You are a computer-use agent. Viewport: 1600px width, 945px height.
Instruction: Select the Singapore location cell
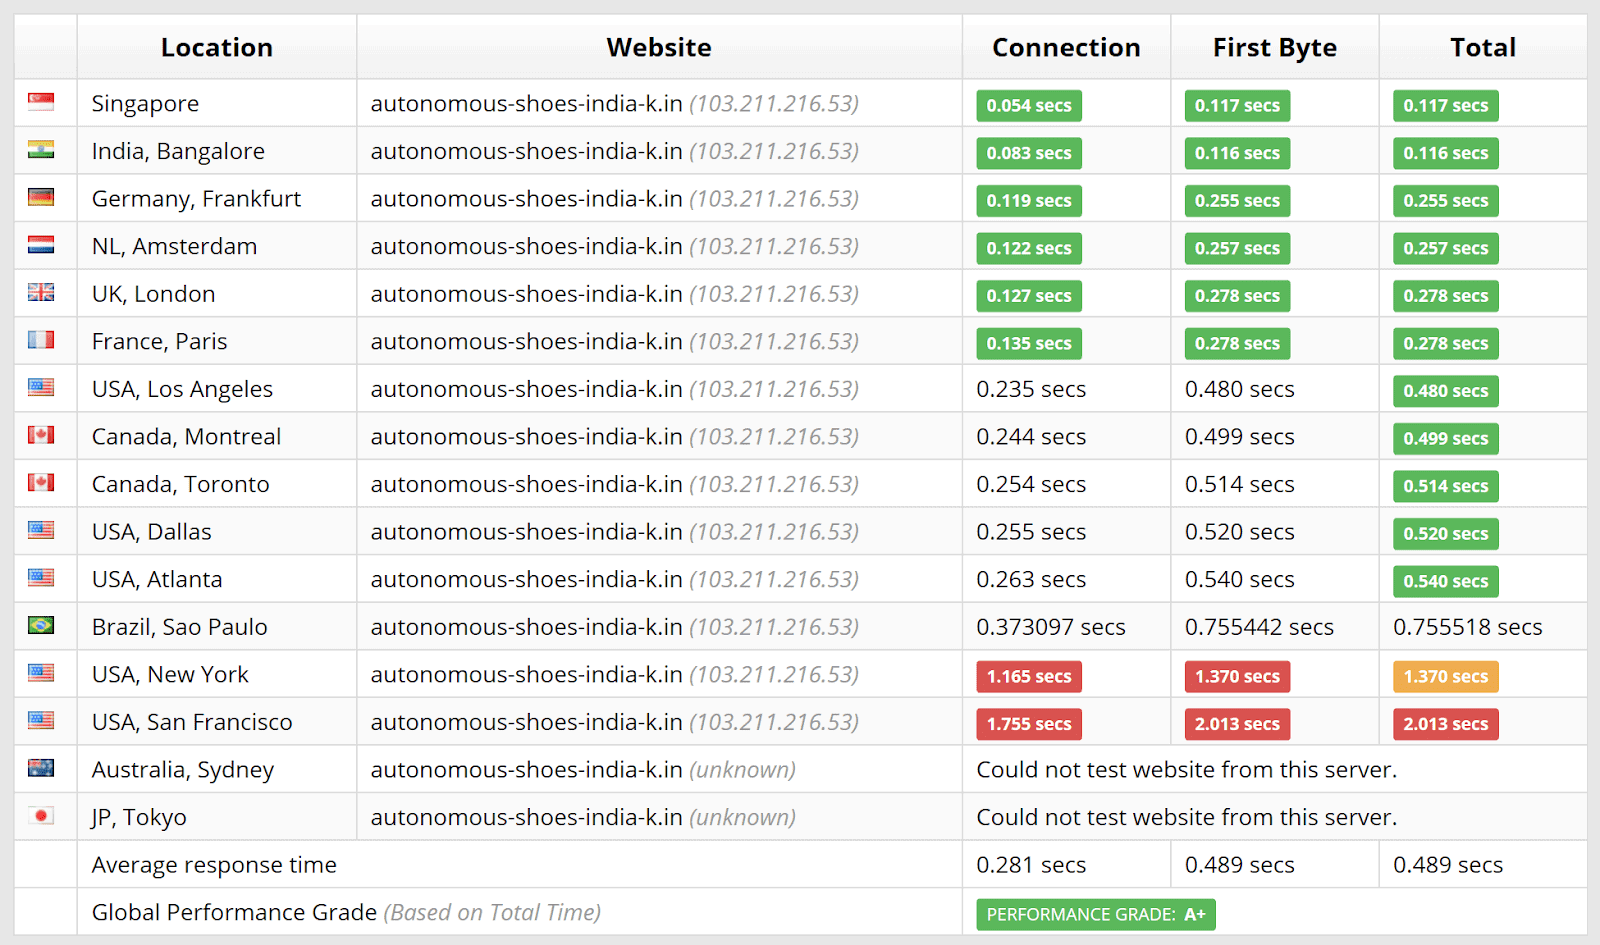tap(217, 103)
